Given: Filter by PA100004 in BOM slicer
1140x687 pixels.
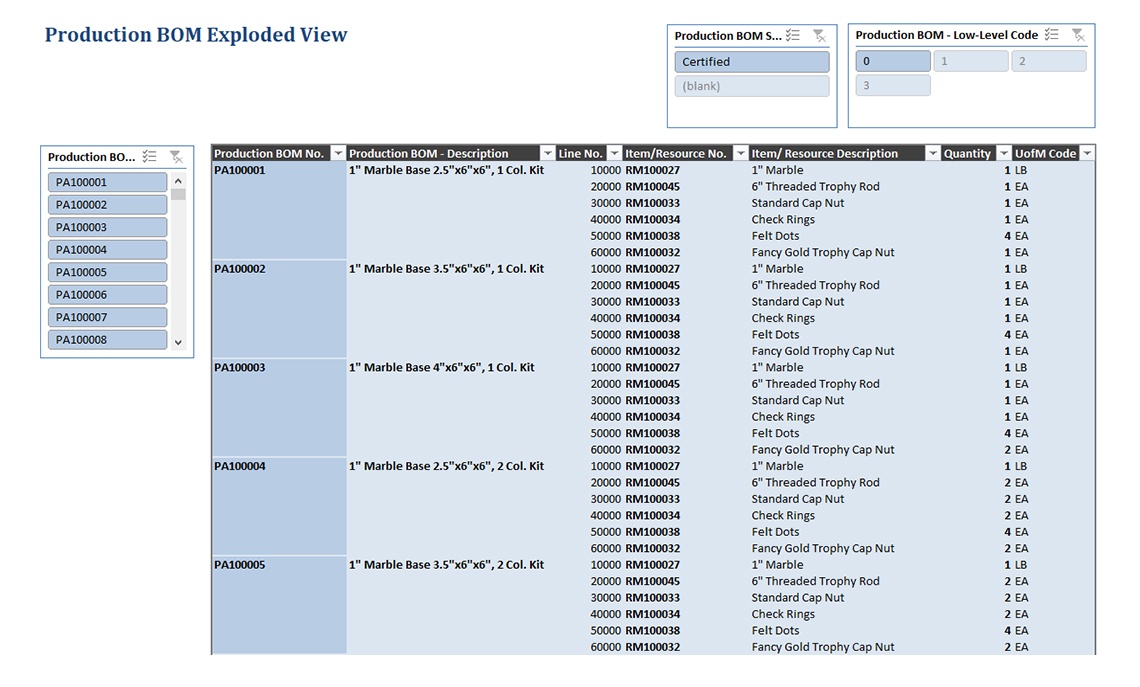Looking at the screenshot, I should pos(108,249).
